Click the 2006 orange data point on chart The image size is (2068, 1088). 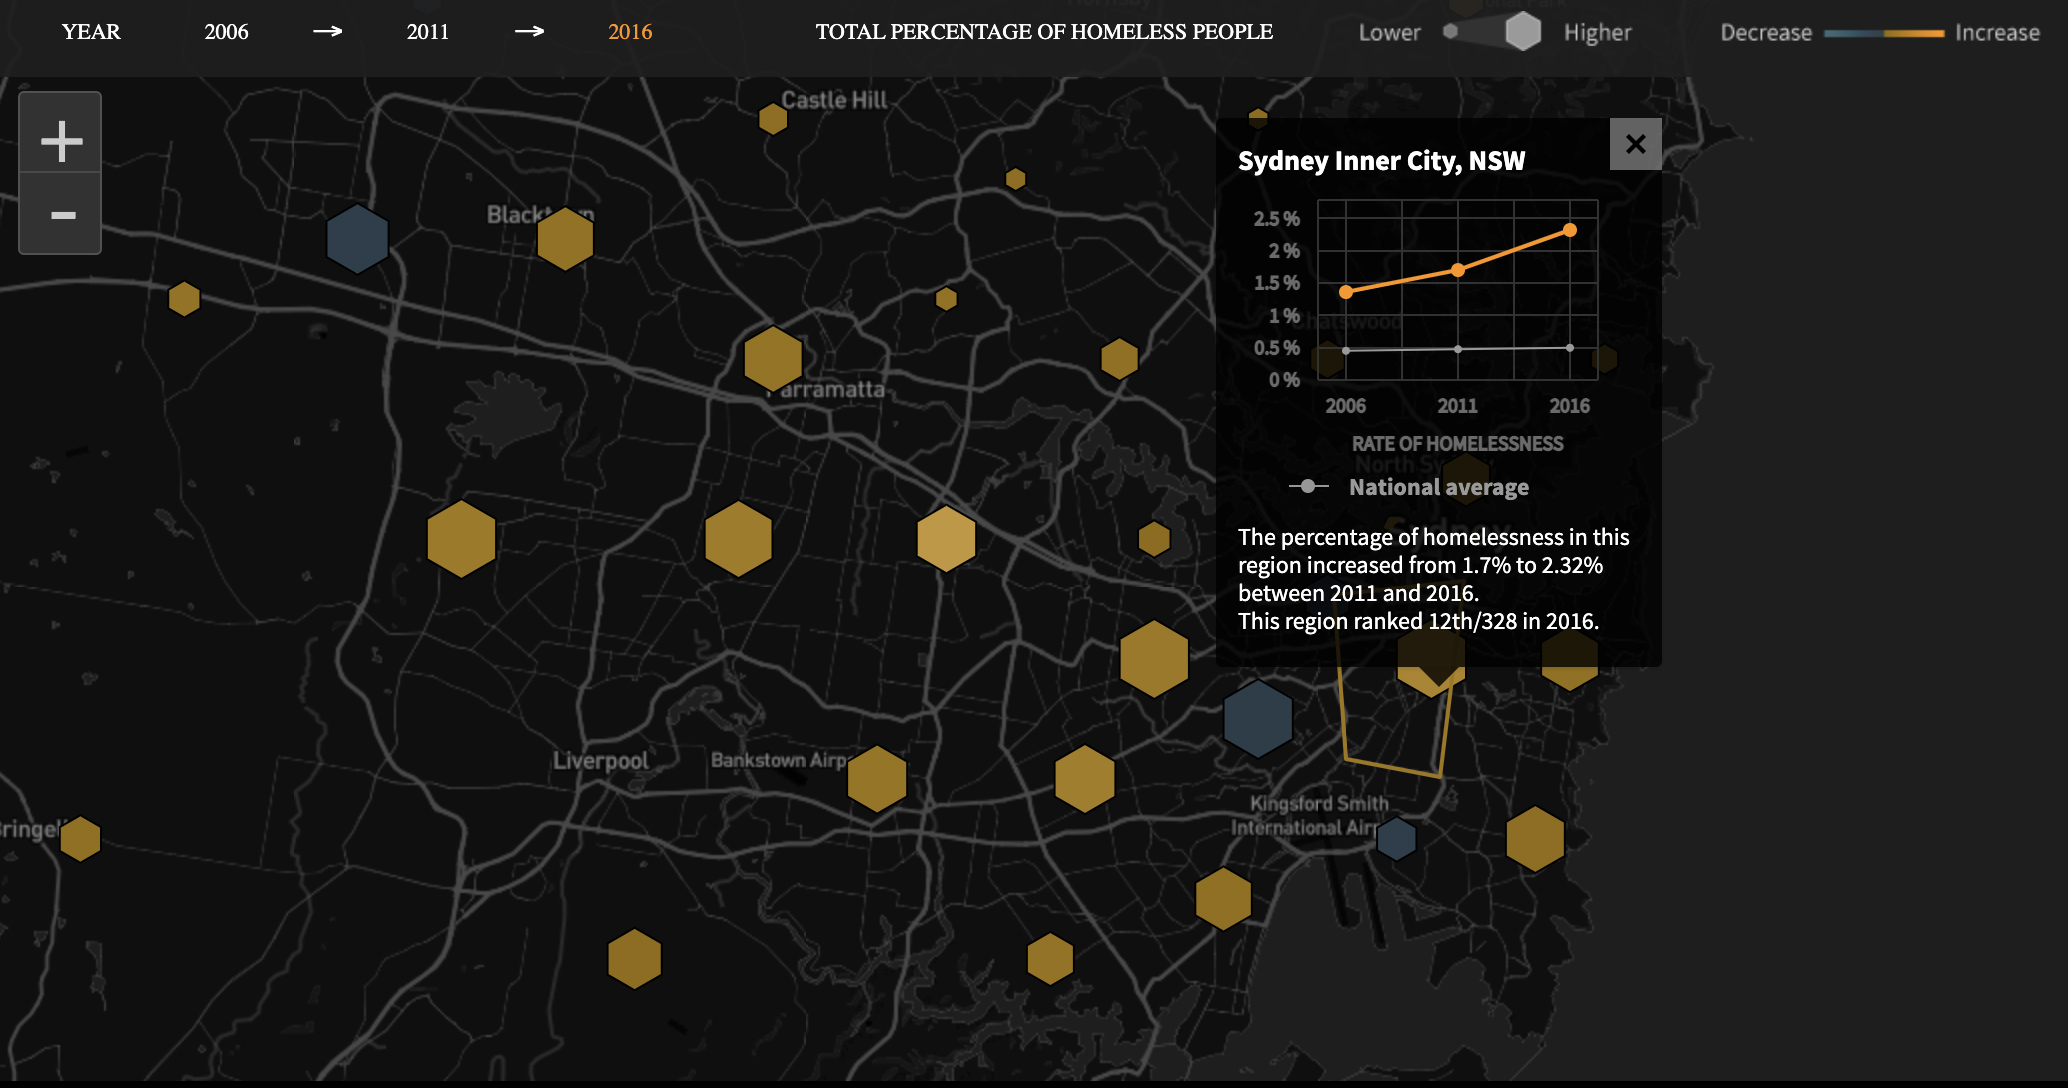[x=1346, y=292]
